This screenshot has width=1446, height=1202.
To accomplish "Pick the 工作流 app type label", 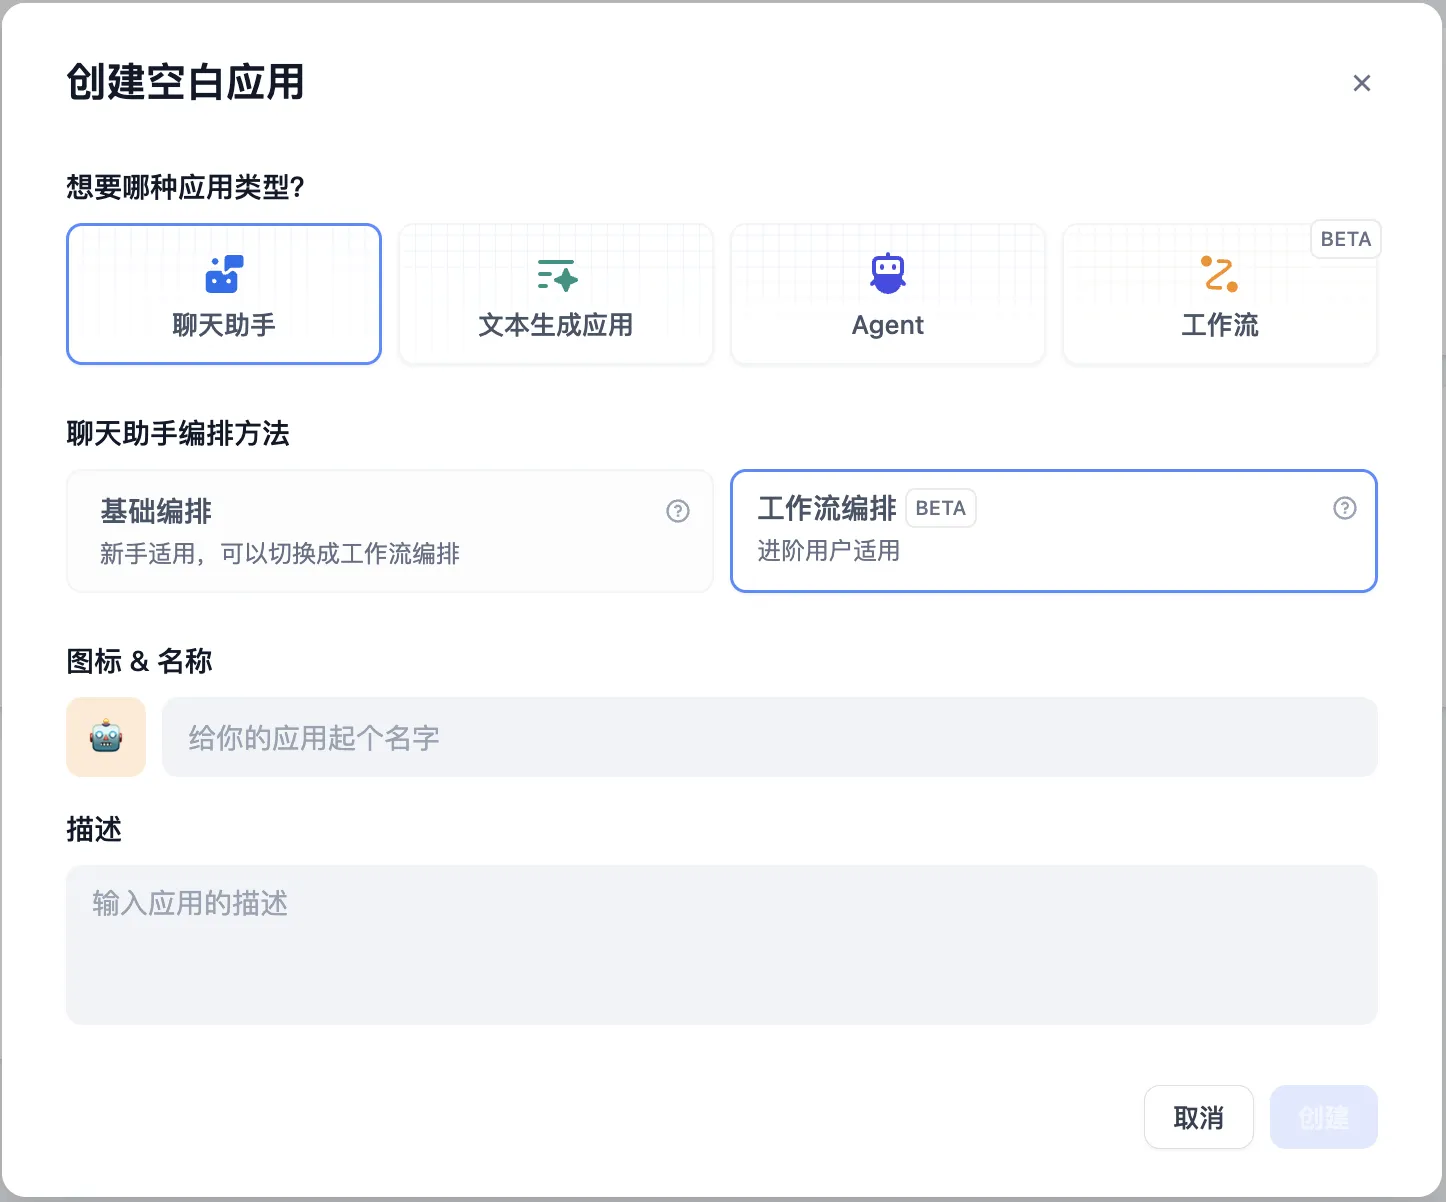I will tap(1219, 325).
